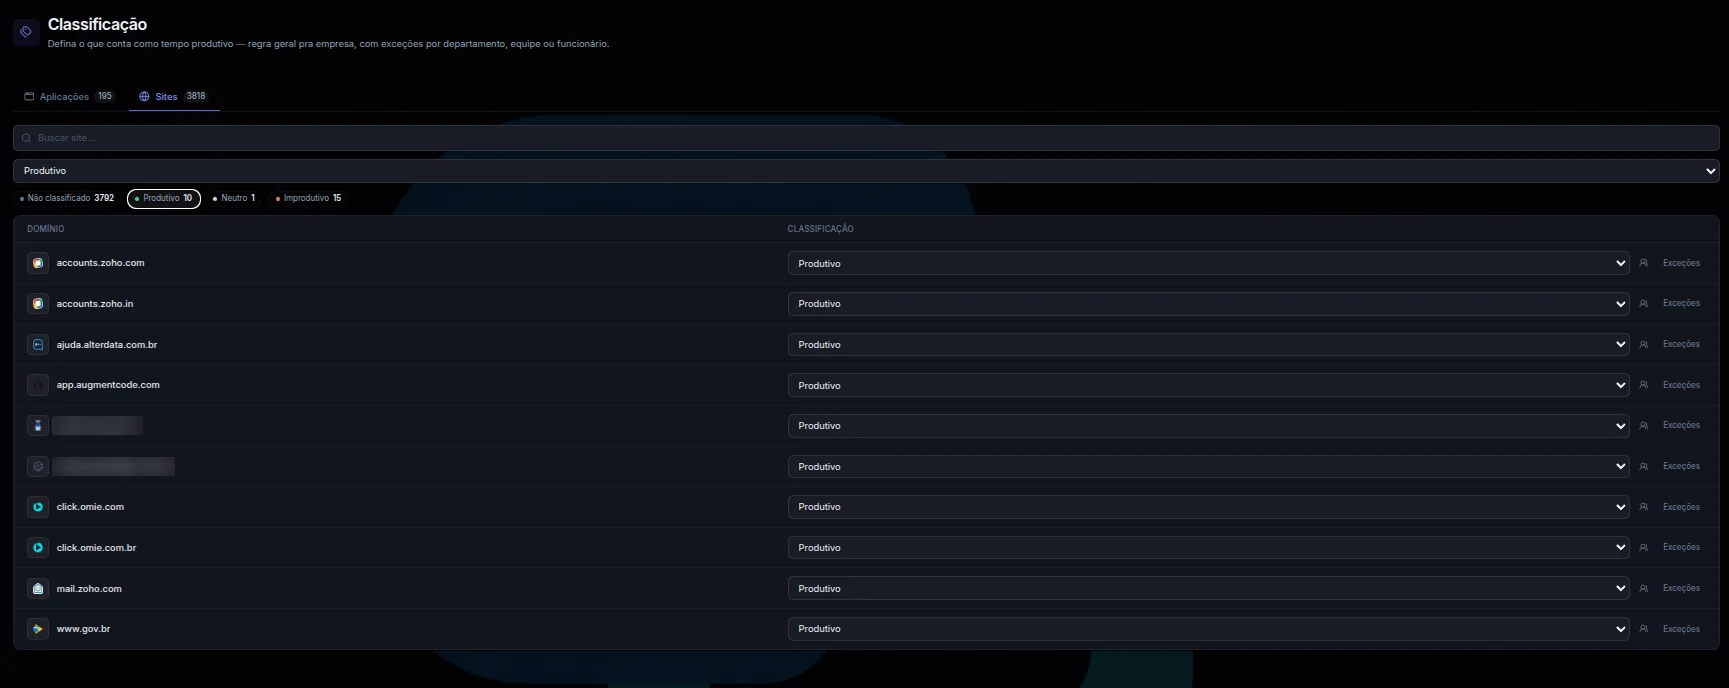Click the accounts.zoho.in favicon
1729x688 pixels.
point(38,304)
